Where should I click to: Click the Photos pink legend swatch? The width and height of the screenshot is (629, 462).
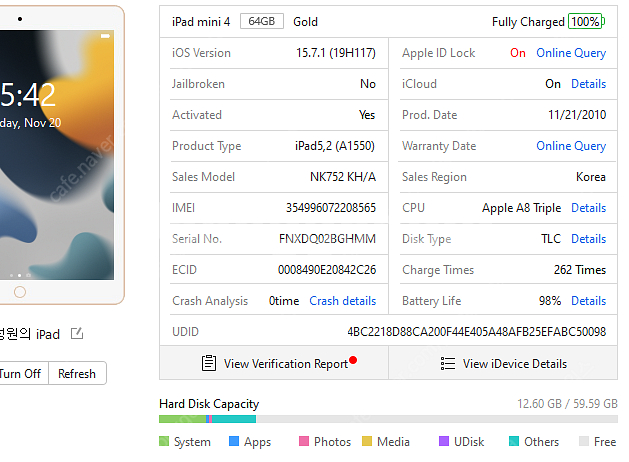[304, 441]
